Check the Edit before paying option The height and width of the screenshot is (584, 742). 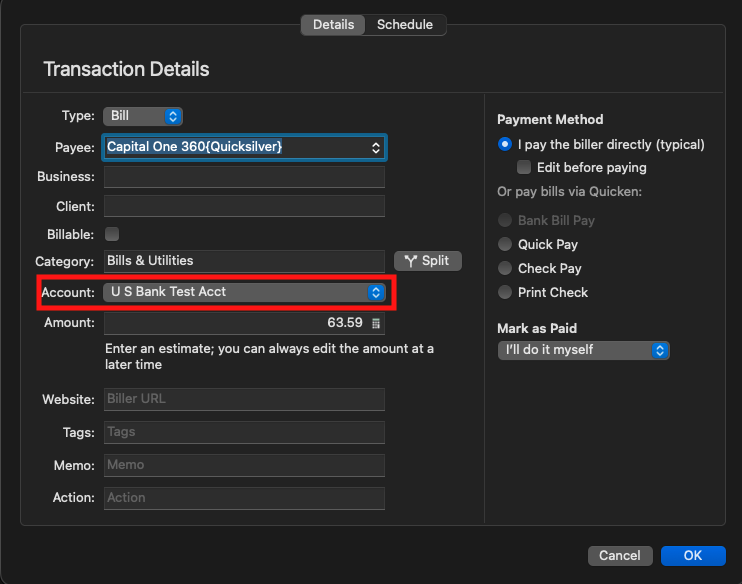coord(524,168)
